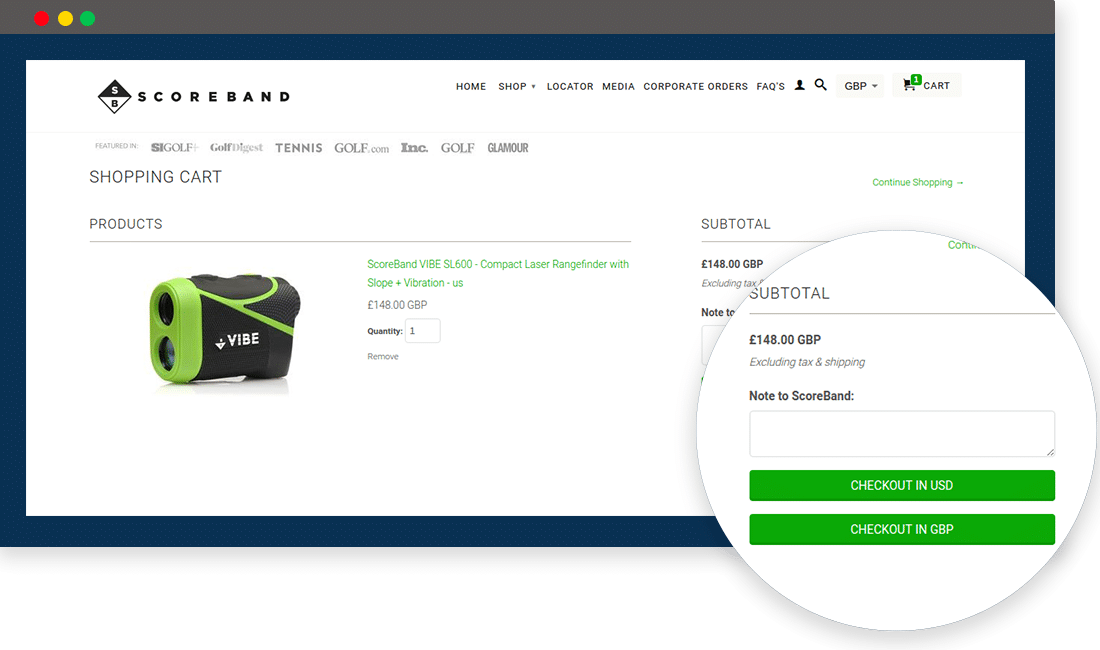Viewport: 1100px width, 650px height.
Task: Click the Continue Shopping link
Action: click(x=918, y=182)
